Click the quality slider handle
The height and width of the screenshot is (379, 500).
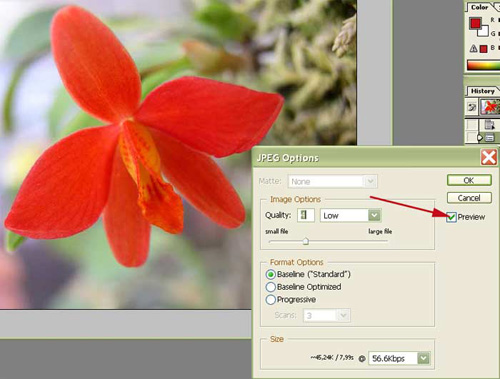coord(305,241)
